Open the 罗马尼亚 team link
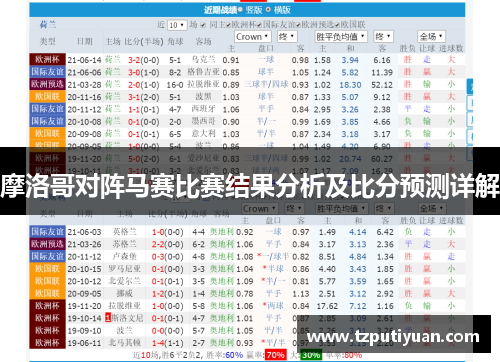 coord(125,269)
